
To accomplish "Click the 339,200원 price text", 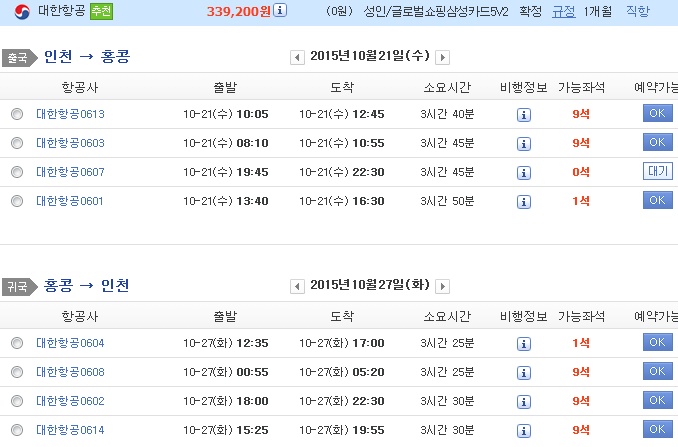I will pyautogui.click(x=239, y=11).
